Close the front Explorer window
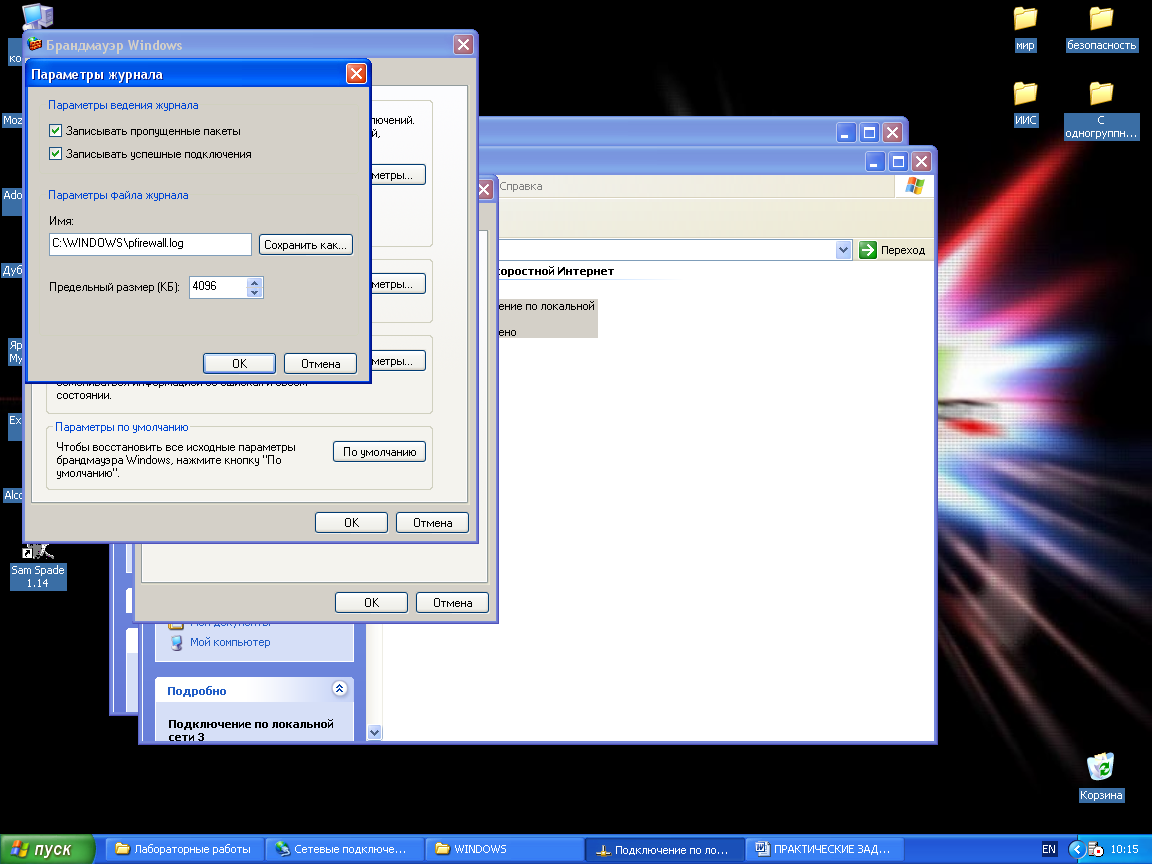Viewport: 1152px width, 864px height. [921, 162]
